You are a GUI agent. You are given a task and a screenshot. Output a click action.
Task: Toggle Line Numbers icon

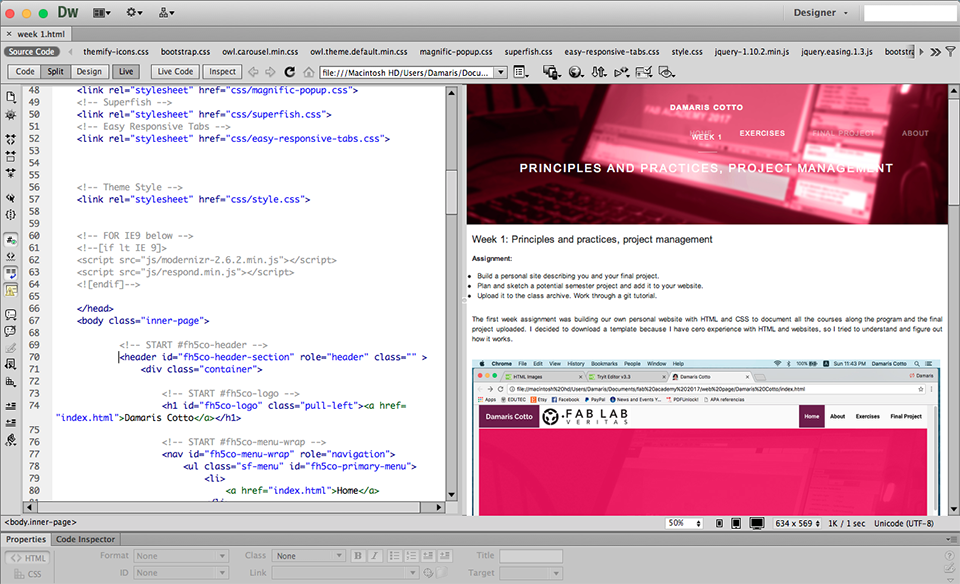click(x=11, y=239)
